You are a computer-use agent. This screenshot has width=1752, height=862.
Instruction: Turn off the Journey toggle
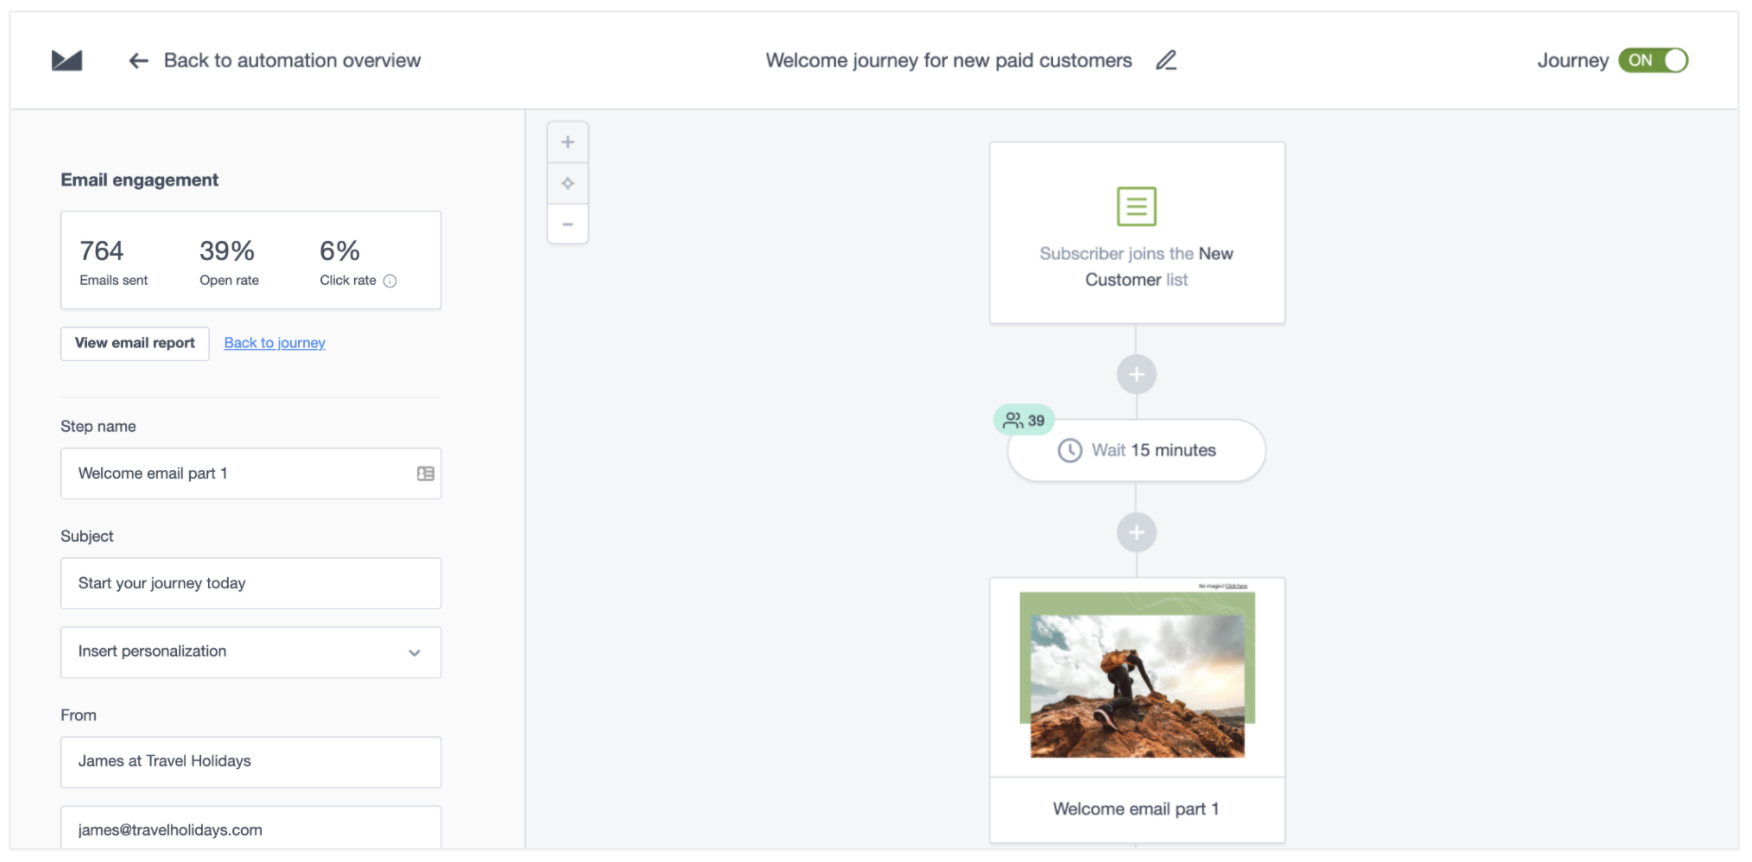point(1653,61)
